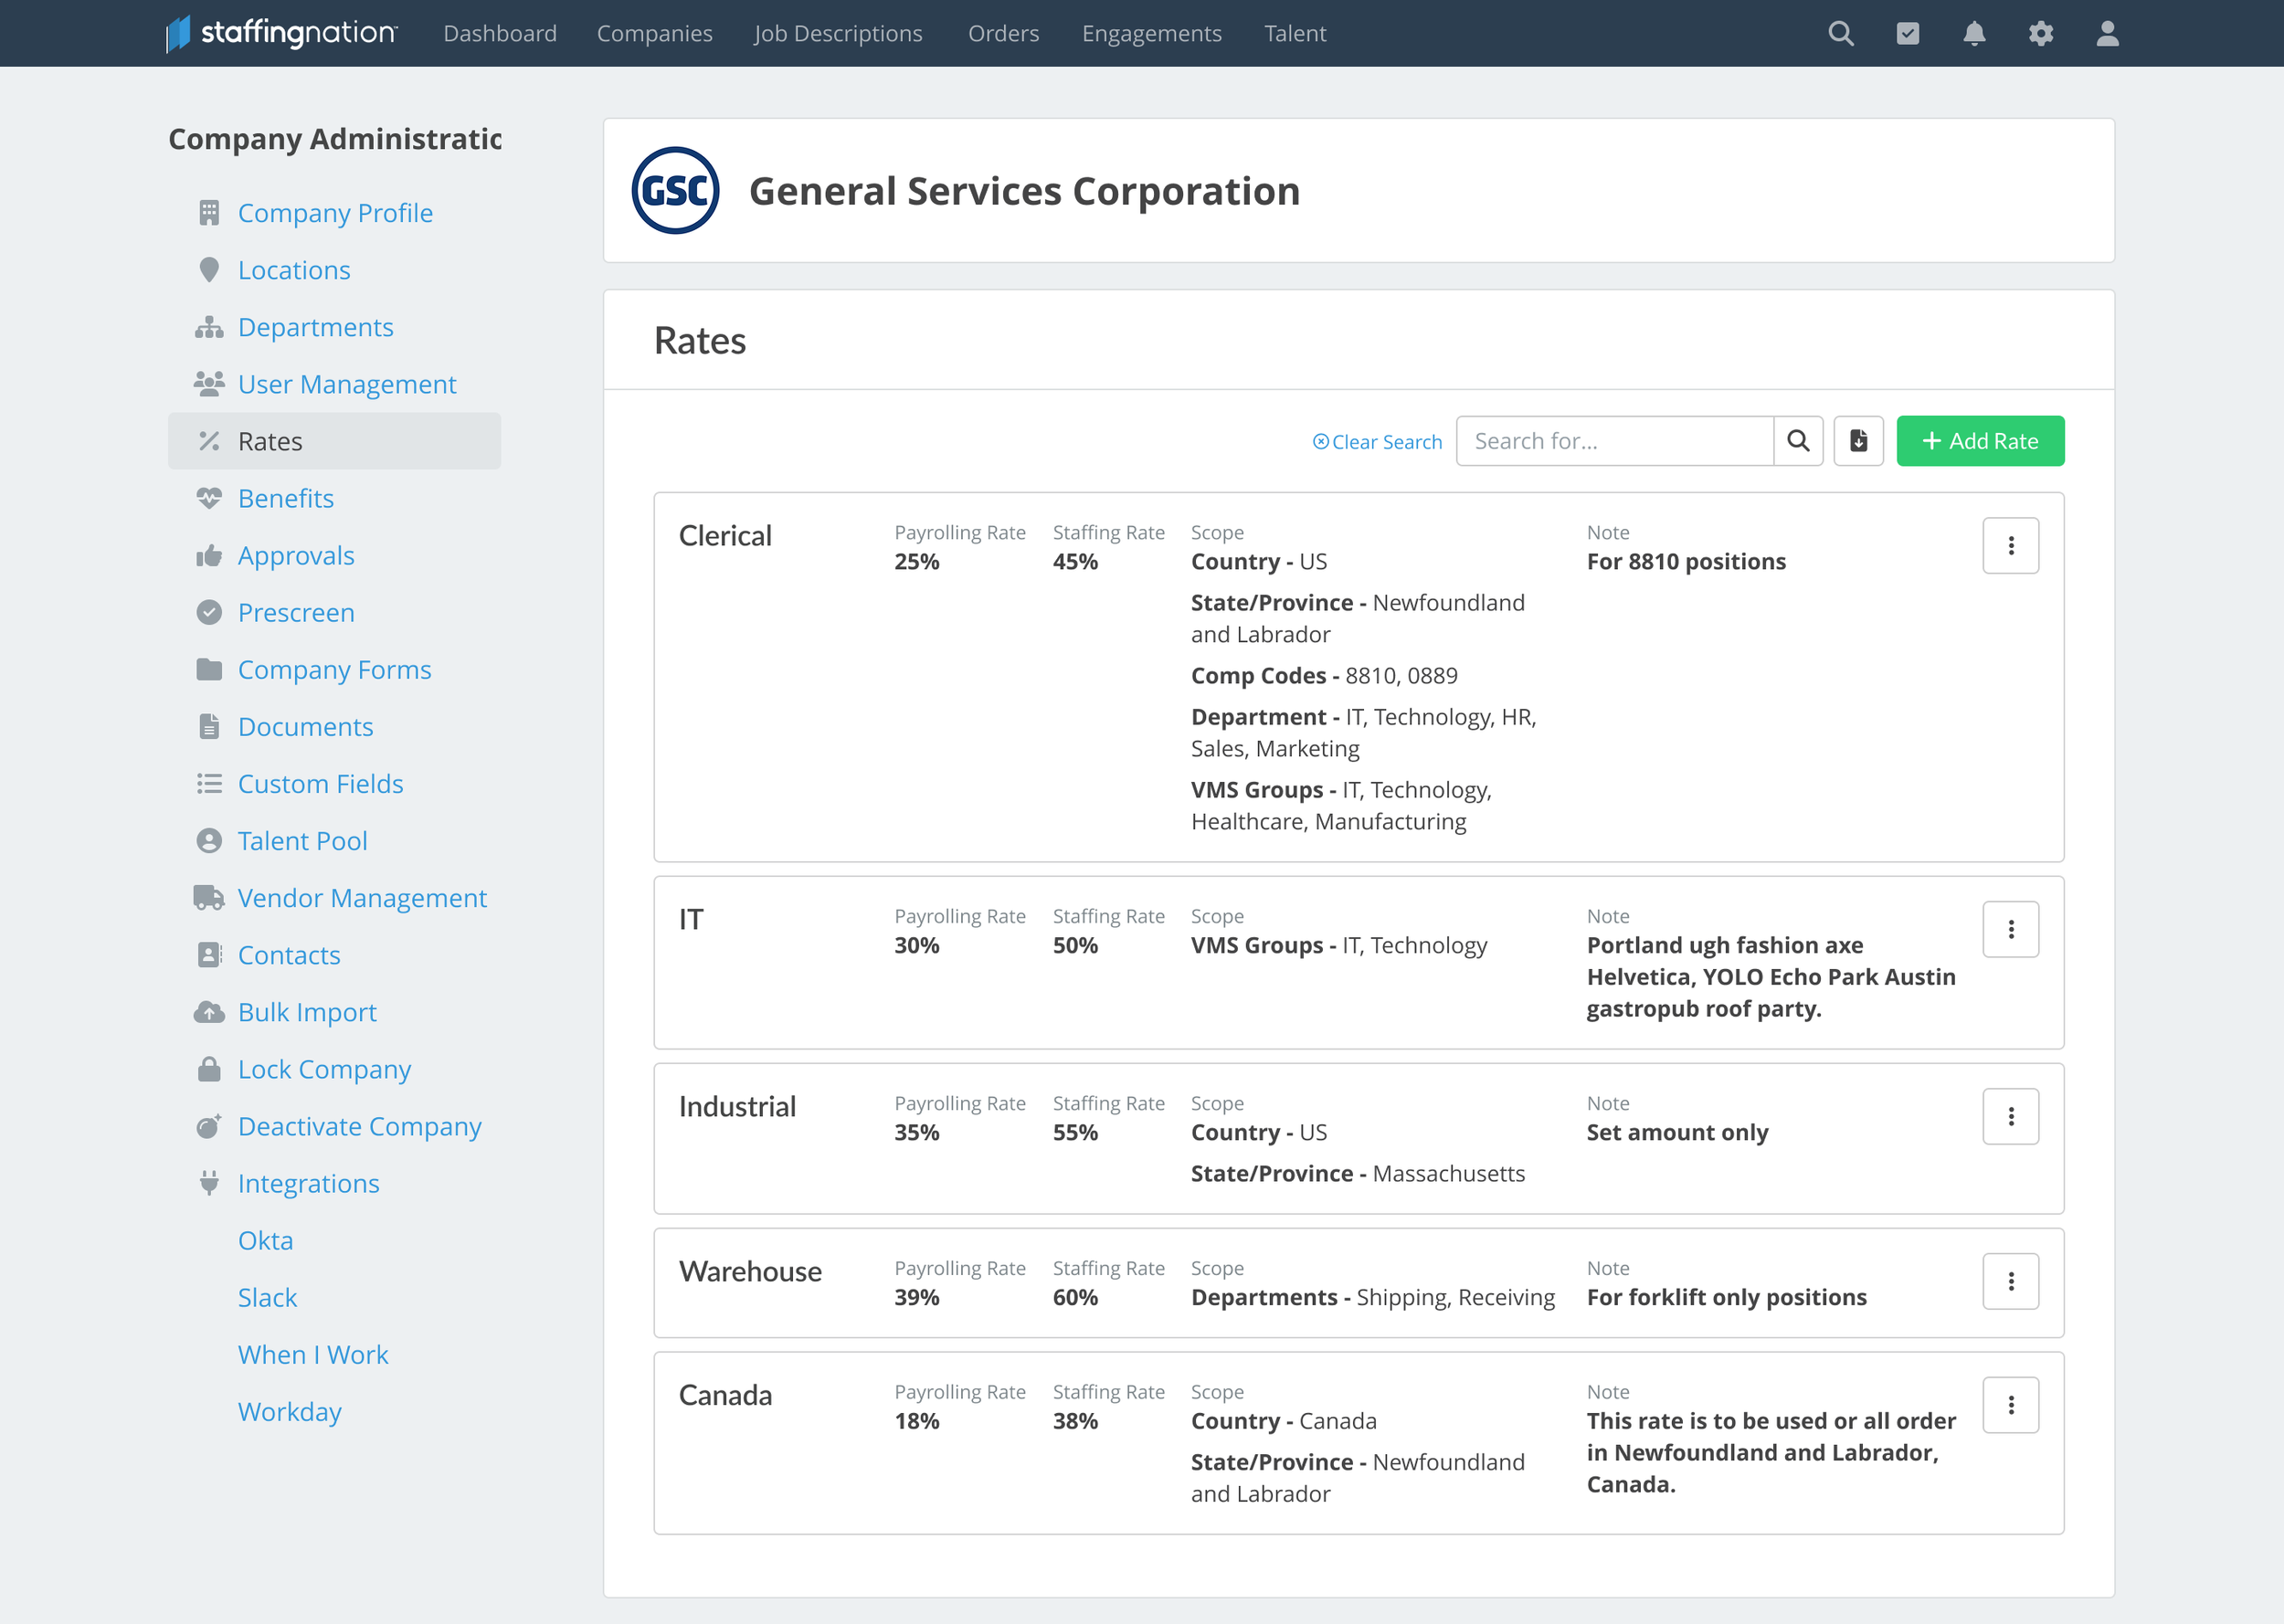This screenshot has height=1624, width=2284.
Task: Select the Workday integration link
Action: coord(290,1412)
